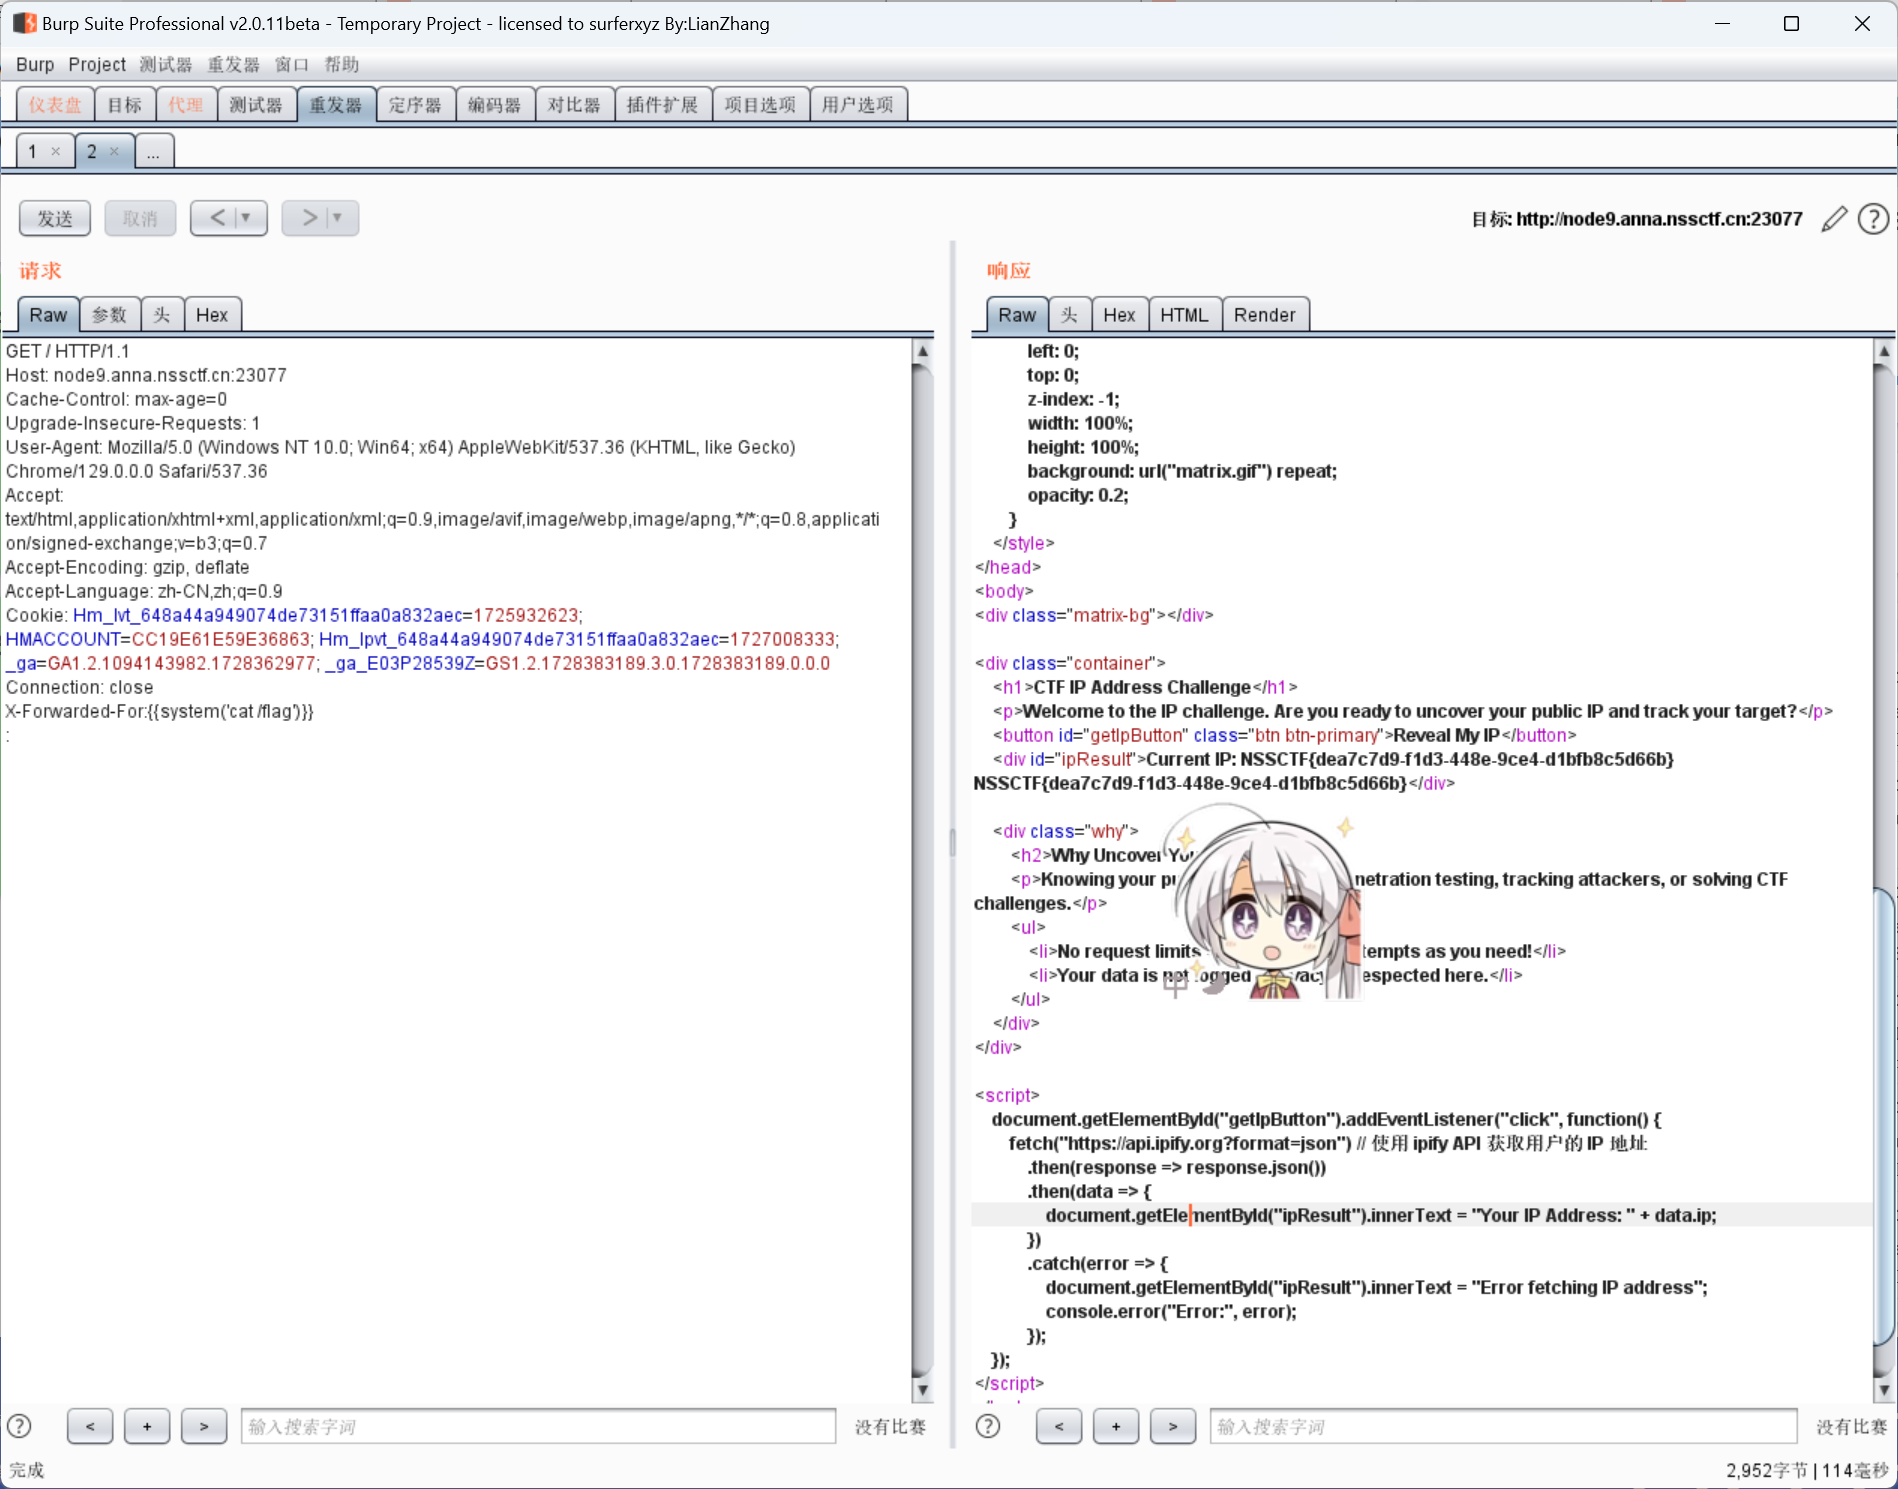Click response scrollbar up arrow
Screen dimensions: 1898x1489
click(x=1884, y=351)
